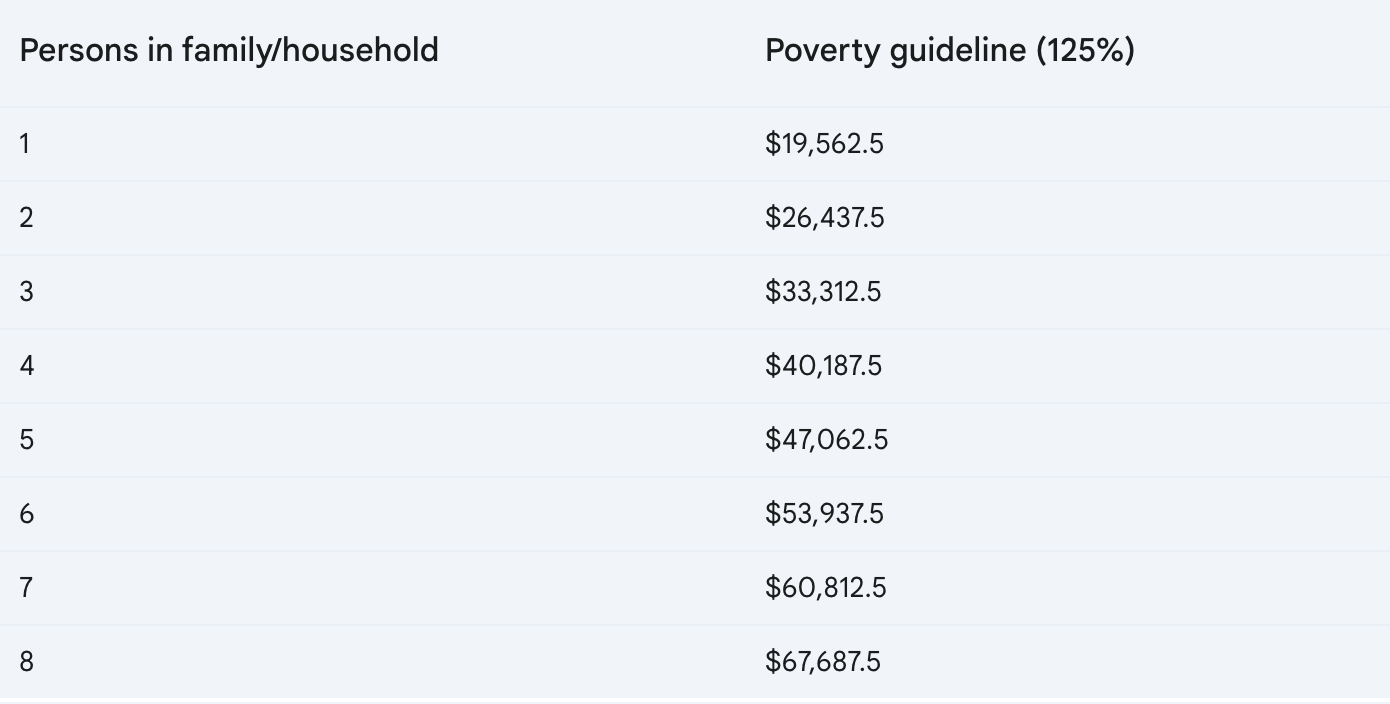
Task: Click the $33,312.5 guideline amount
Action: (823, 292)
